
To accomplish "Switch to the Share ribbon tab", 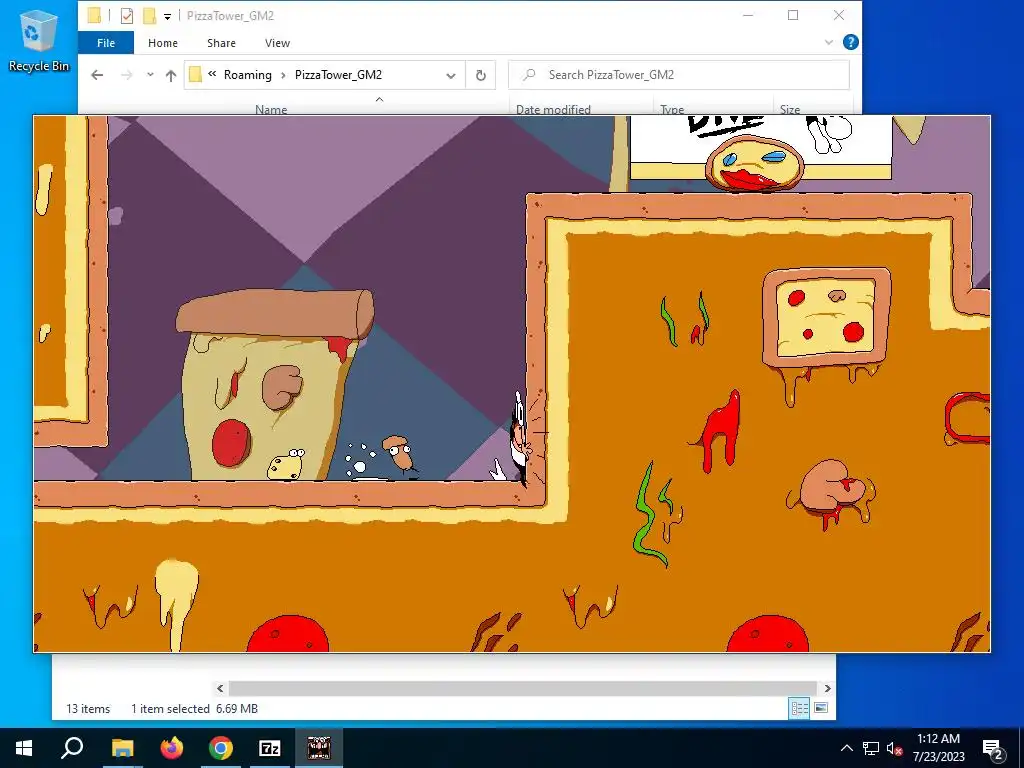I will click(x=221, y=42).
